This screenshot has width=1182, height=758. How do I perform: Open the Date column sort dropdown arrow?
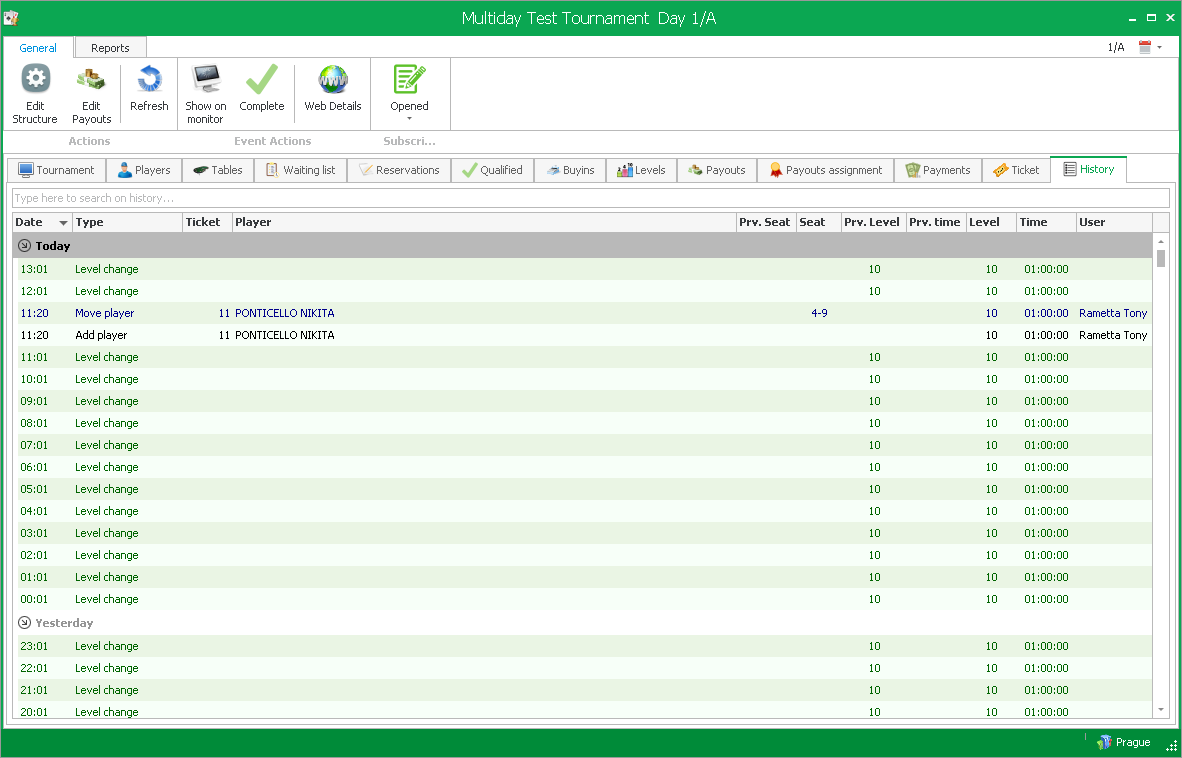[64, 223]
